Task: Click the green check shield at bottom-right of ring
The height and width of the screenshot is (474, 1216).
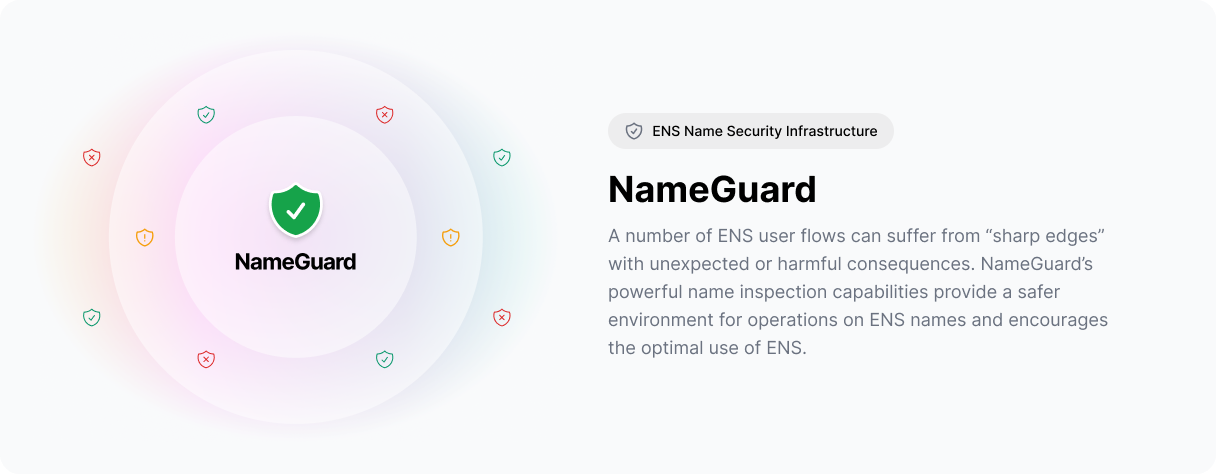Action: pos(385,359)
